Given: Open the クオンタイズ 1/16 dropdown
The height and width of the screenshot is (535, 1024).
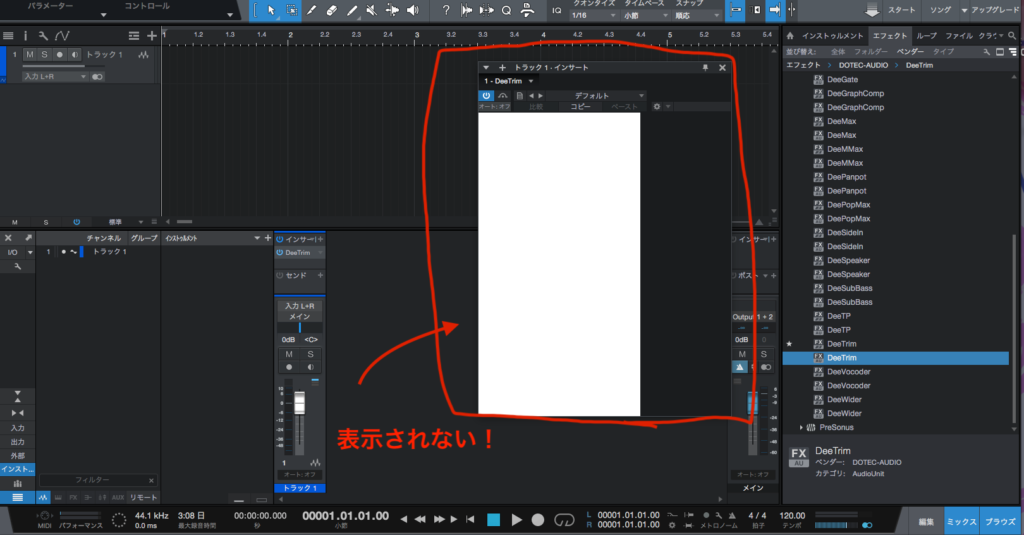Looking at the screenshot, I should click(593, 16).
